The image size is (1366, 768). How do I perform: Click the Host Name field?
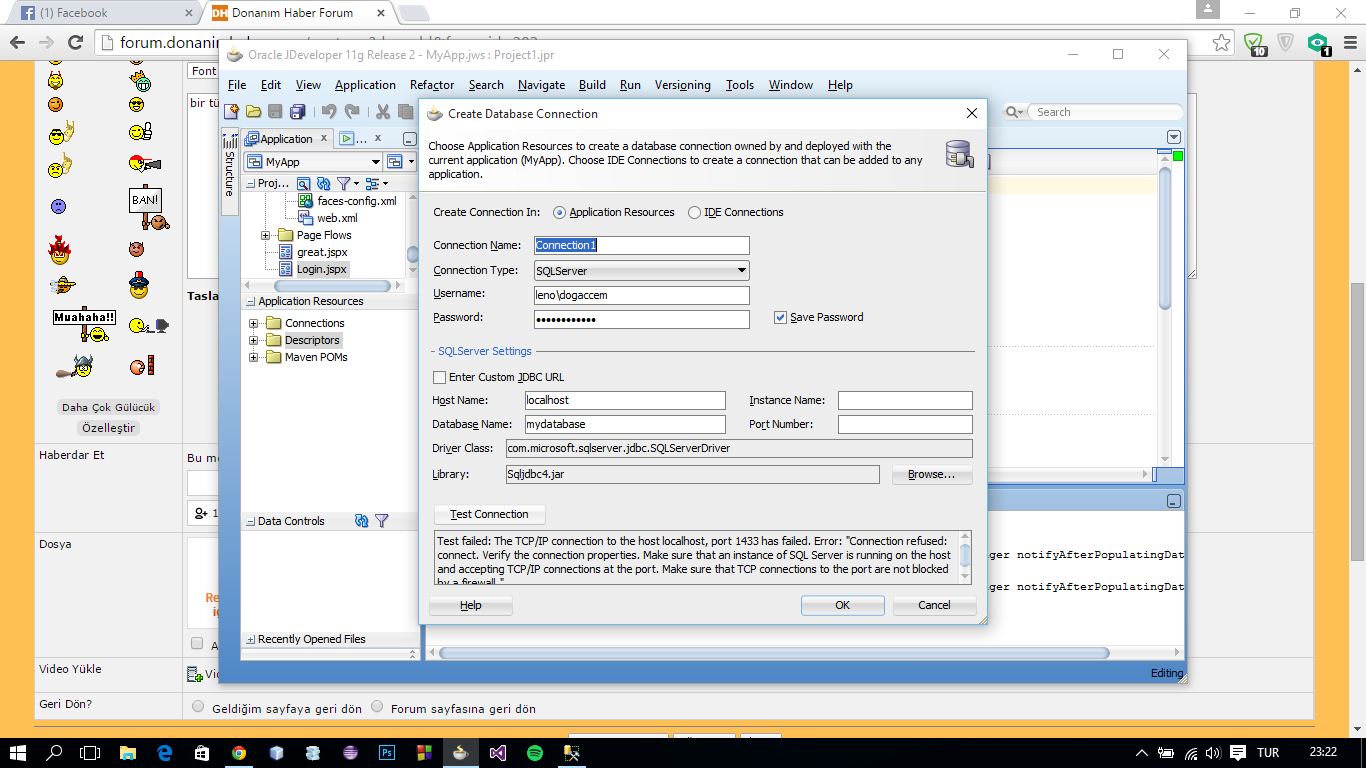click(625, 400)
